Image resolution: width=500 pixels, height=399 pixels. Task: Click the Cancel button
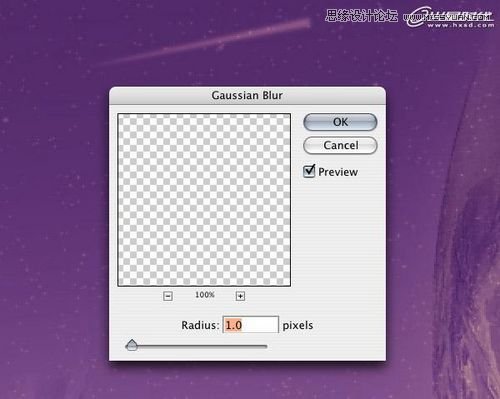(340, 145)
